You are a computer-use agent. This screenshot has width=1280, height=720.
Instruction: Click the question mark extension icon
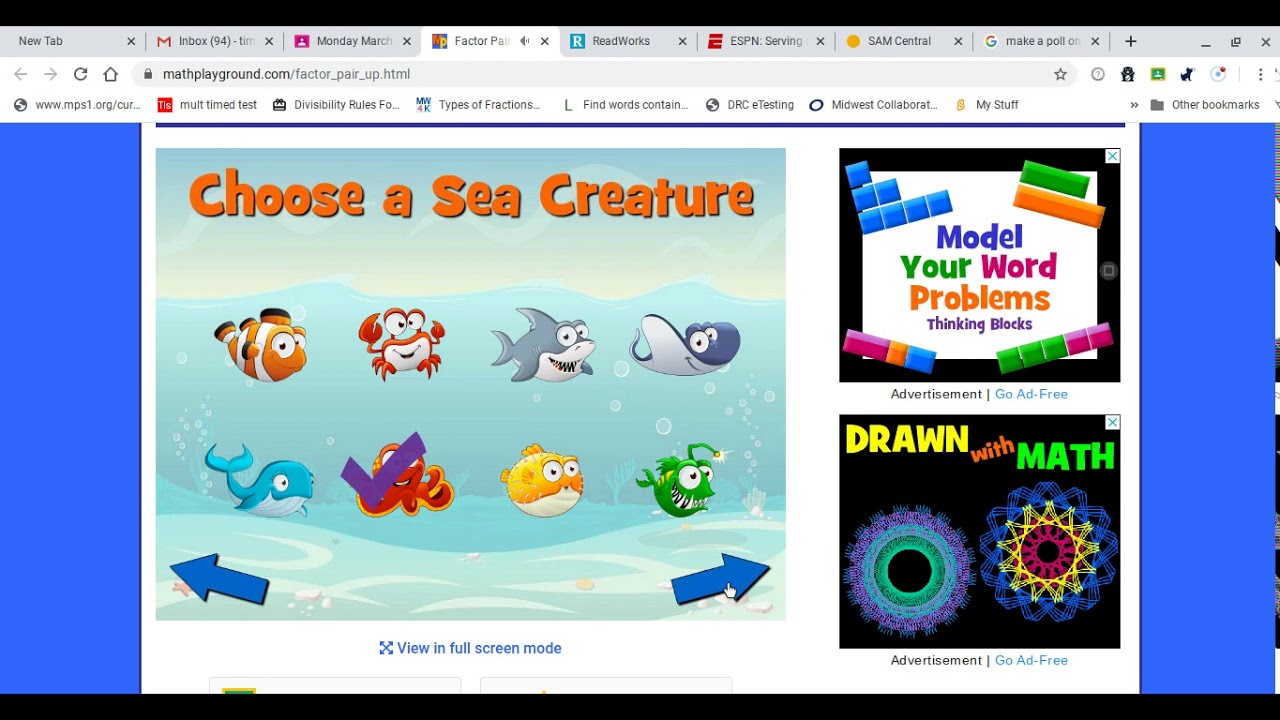(1098, 74)
